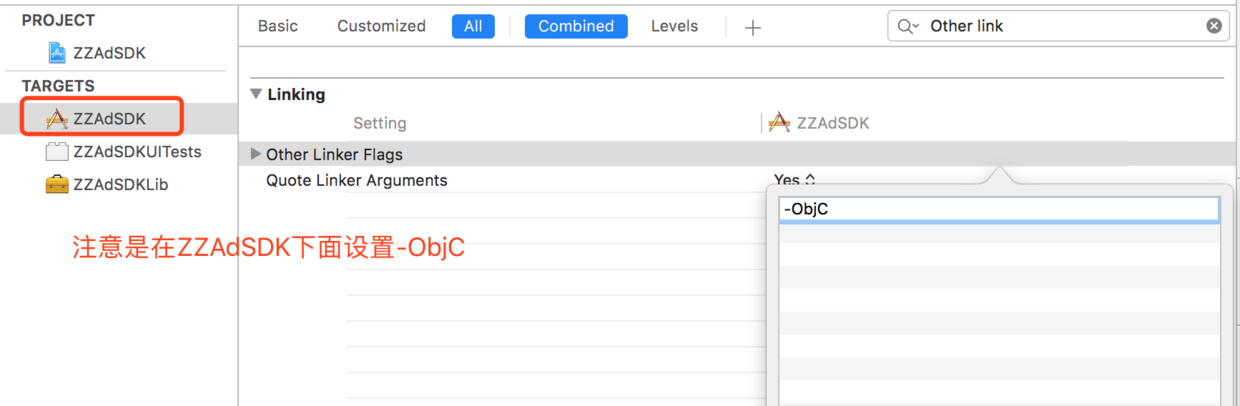Viewport: 1240px width, 406px height.
Task: Select the All settings filter
Action: pyautogui.click(x=473, y=26)
